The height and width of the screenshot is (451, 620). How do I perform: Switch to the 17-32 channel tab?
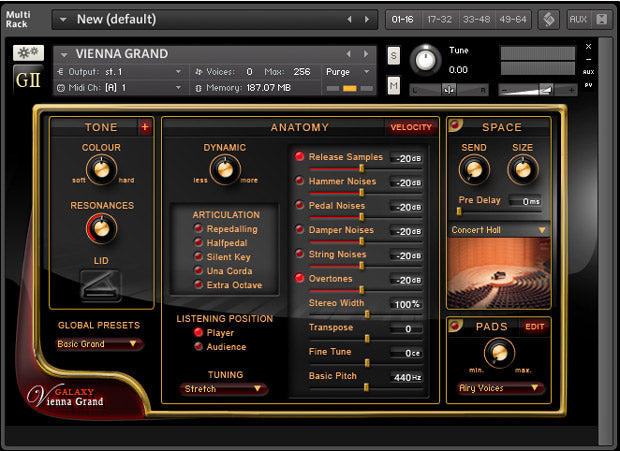click(x=438, y=19)
